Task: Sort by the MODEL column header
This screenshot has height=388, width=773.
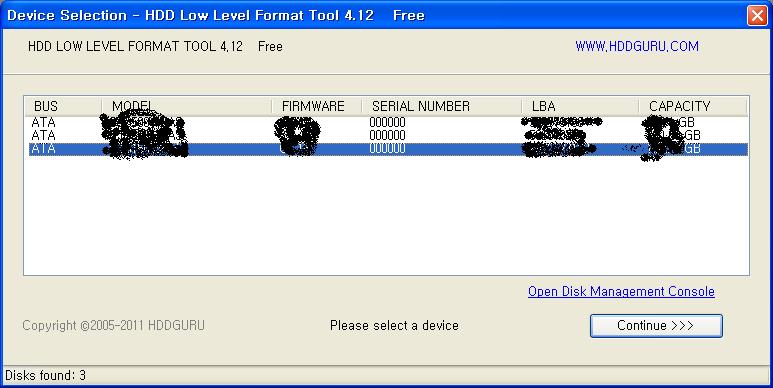Action: pyautogui.click(x=186, y=106)
